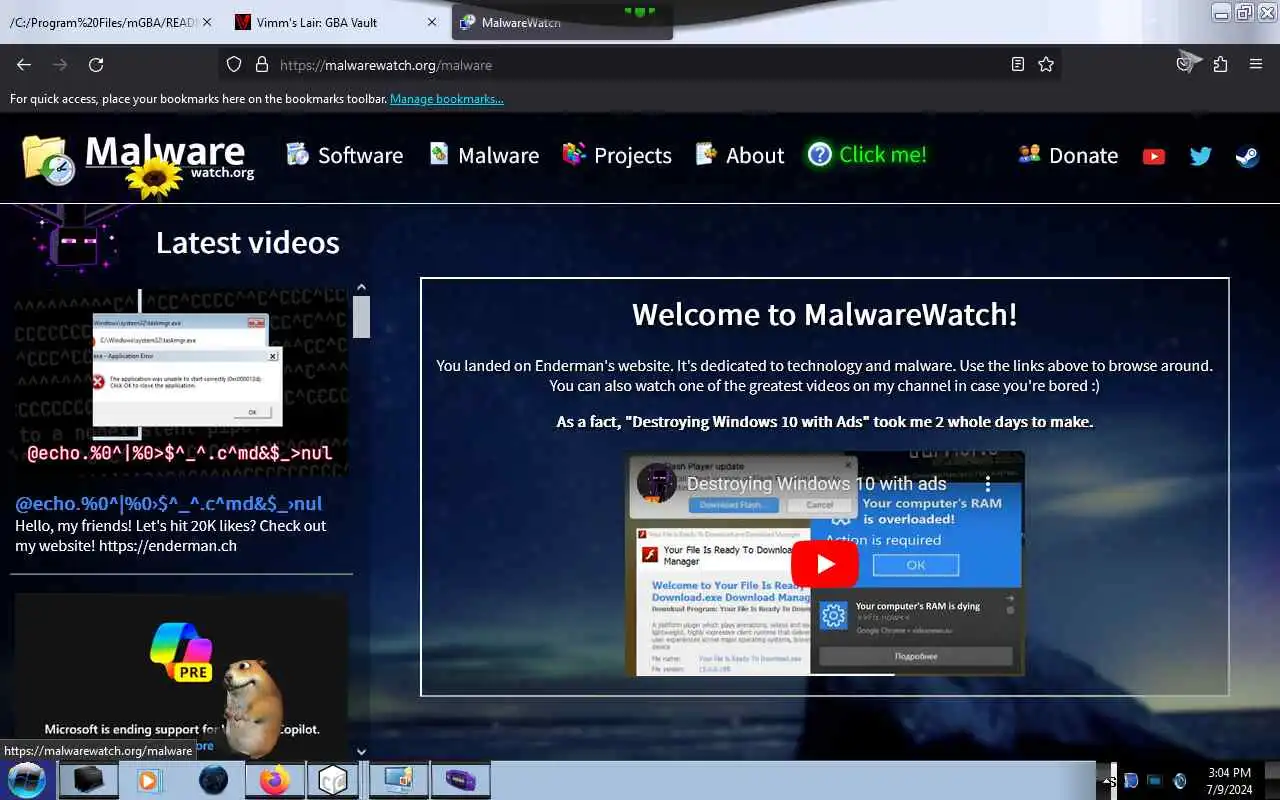Image resolution: width=1280 pixels, height=800 pixels.
Task: Open the Copilot hamster video thumbnail
Action: (181, 676)
